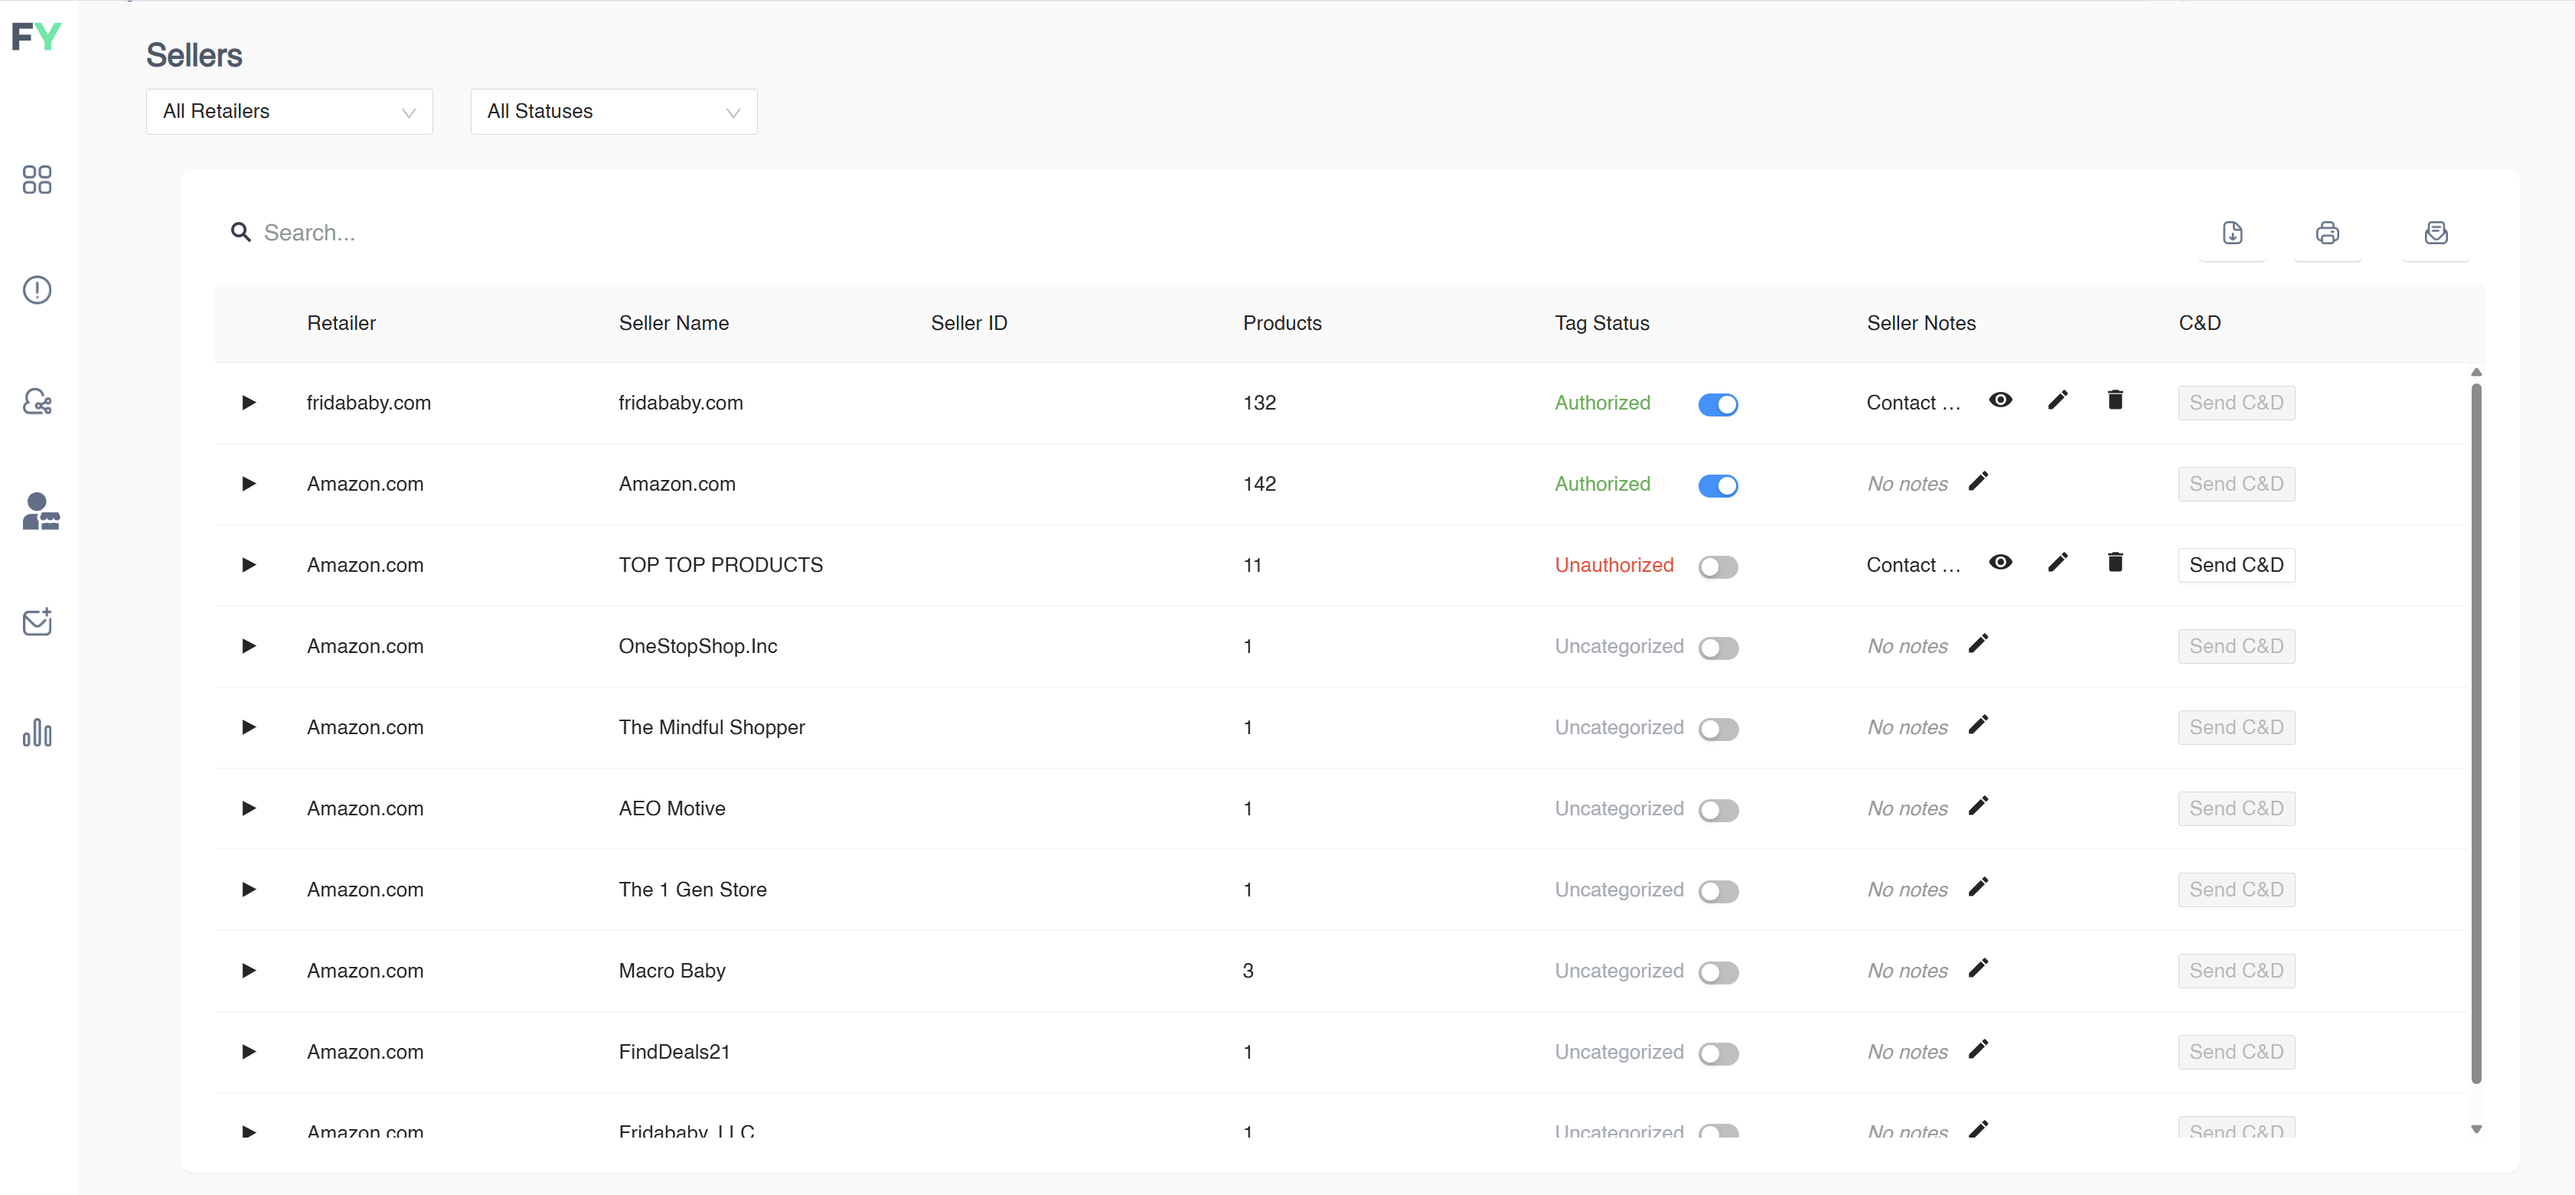Open the mail icon in the sidebar
This screenshot has width=2575, height=1195.
(37, 622)
